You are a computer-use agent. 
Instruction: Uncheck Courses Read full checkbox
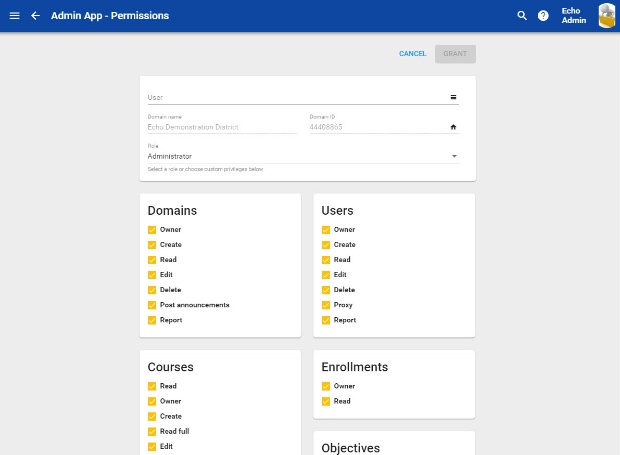point(152,431)
